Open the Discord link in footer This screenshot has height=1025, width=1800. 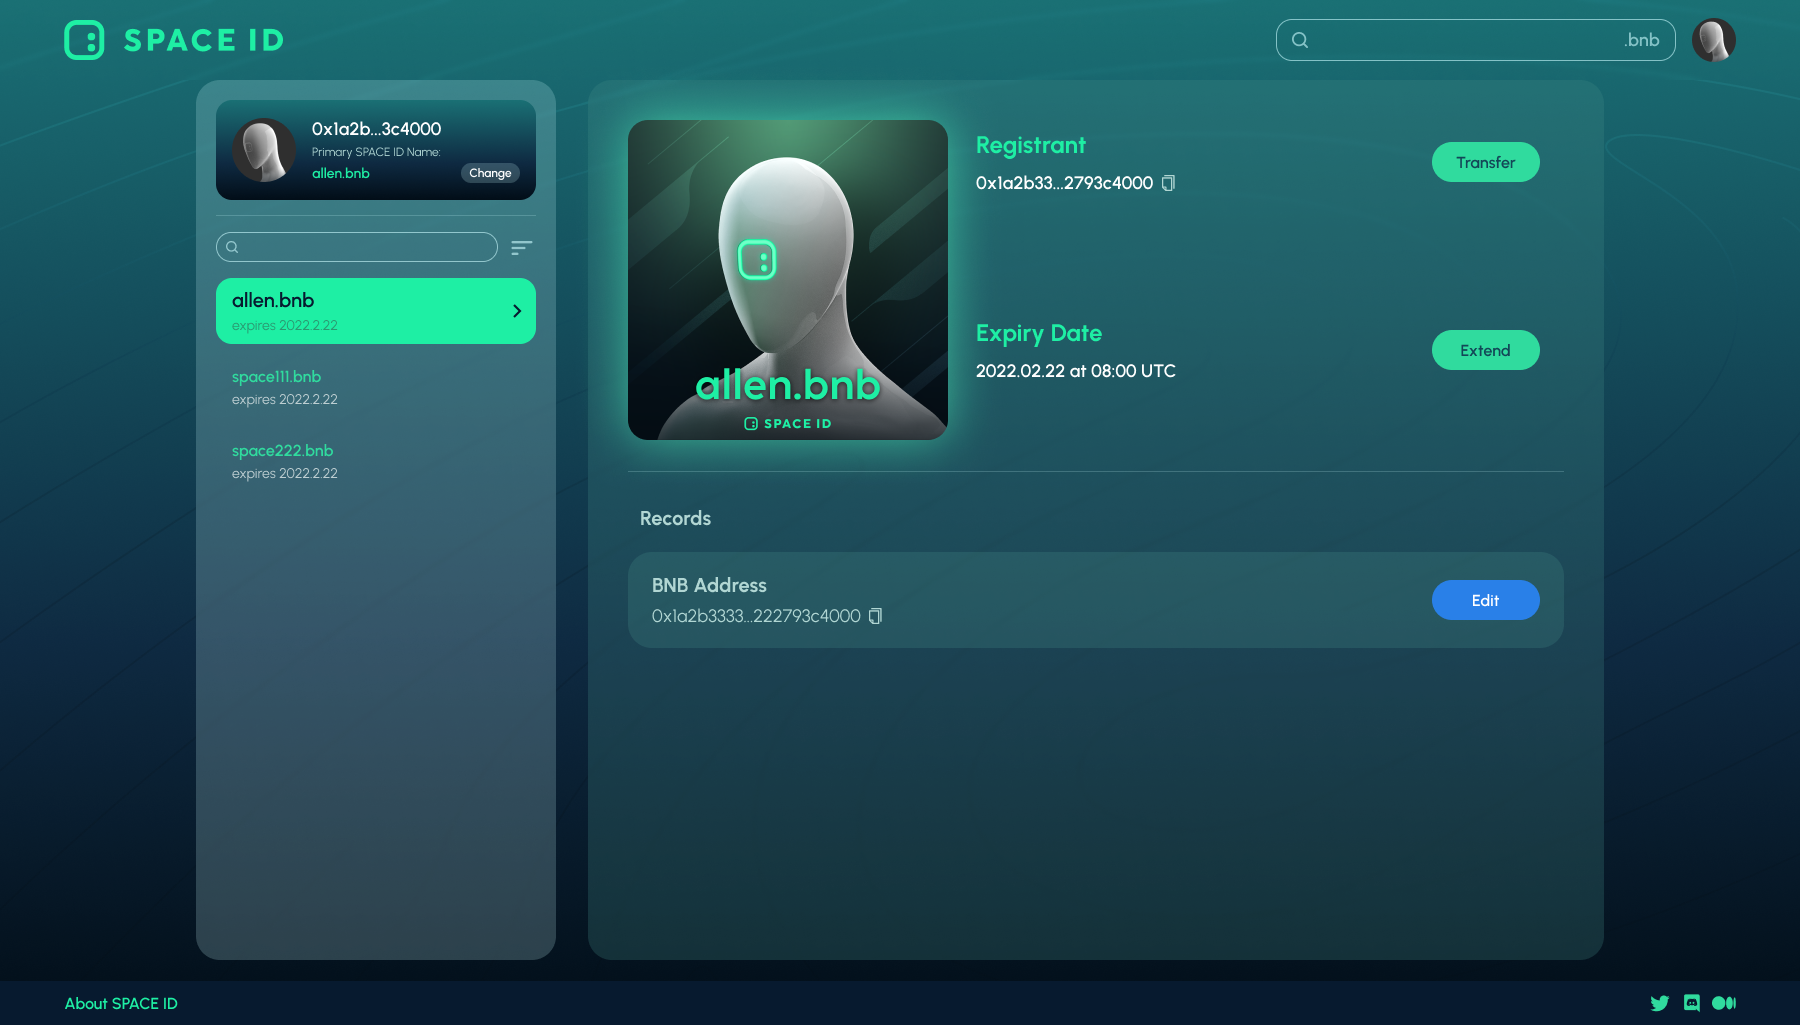point(1691,1003)
